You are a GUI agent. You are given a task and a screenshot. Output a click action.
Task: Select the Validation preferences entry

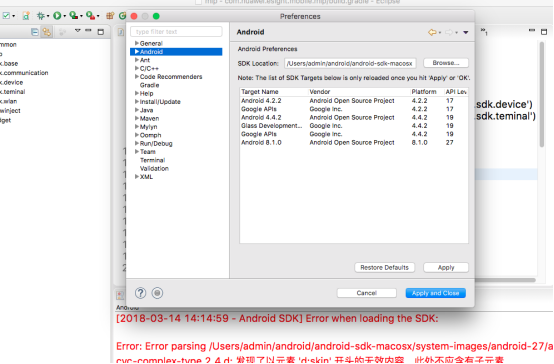(x=154, y=169)
